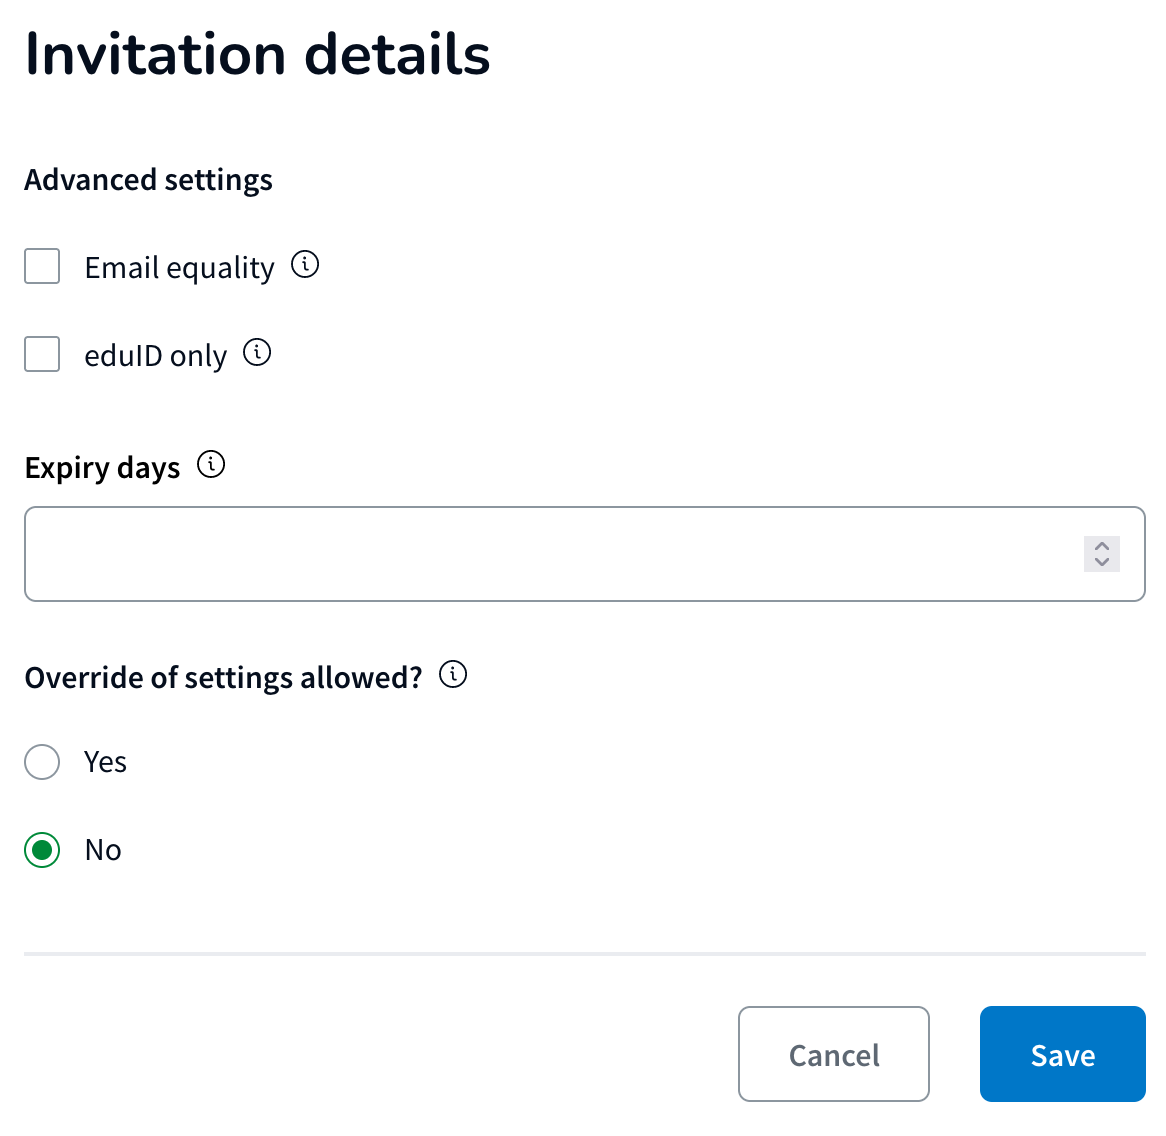Show info icon beside eduID only

coord(257,352)
